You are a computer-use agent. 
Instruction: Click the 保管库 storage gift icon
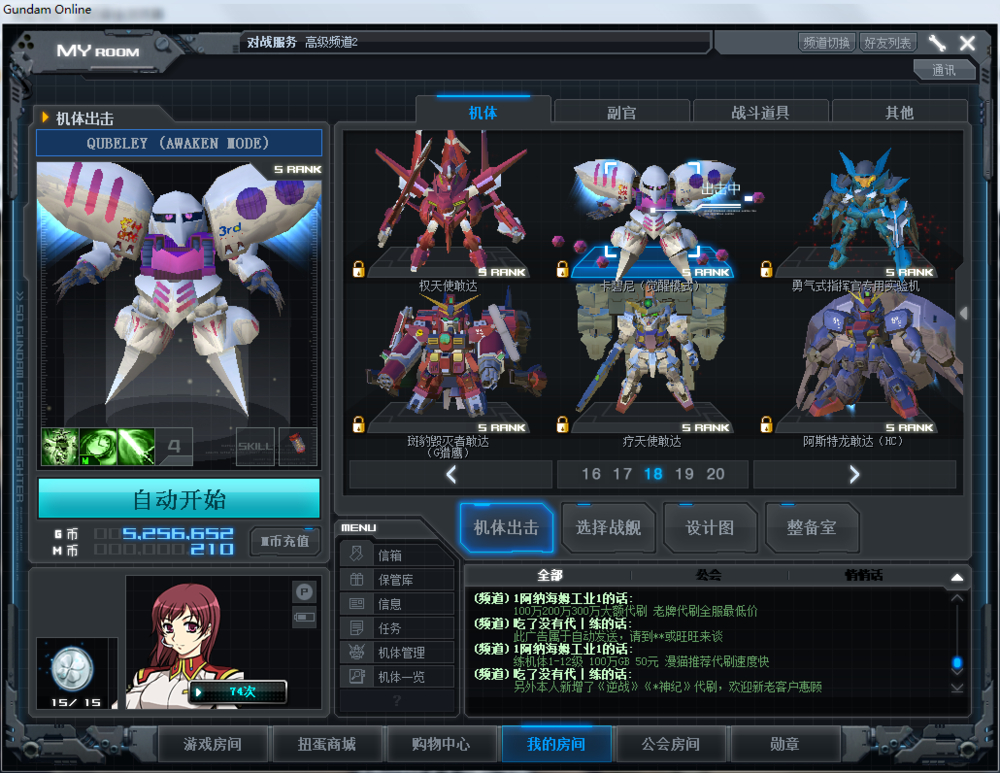pyautogui.click(x=357, y=579)
